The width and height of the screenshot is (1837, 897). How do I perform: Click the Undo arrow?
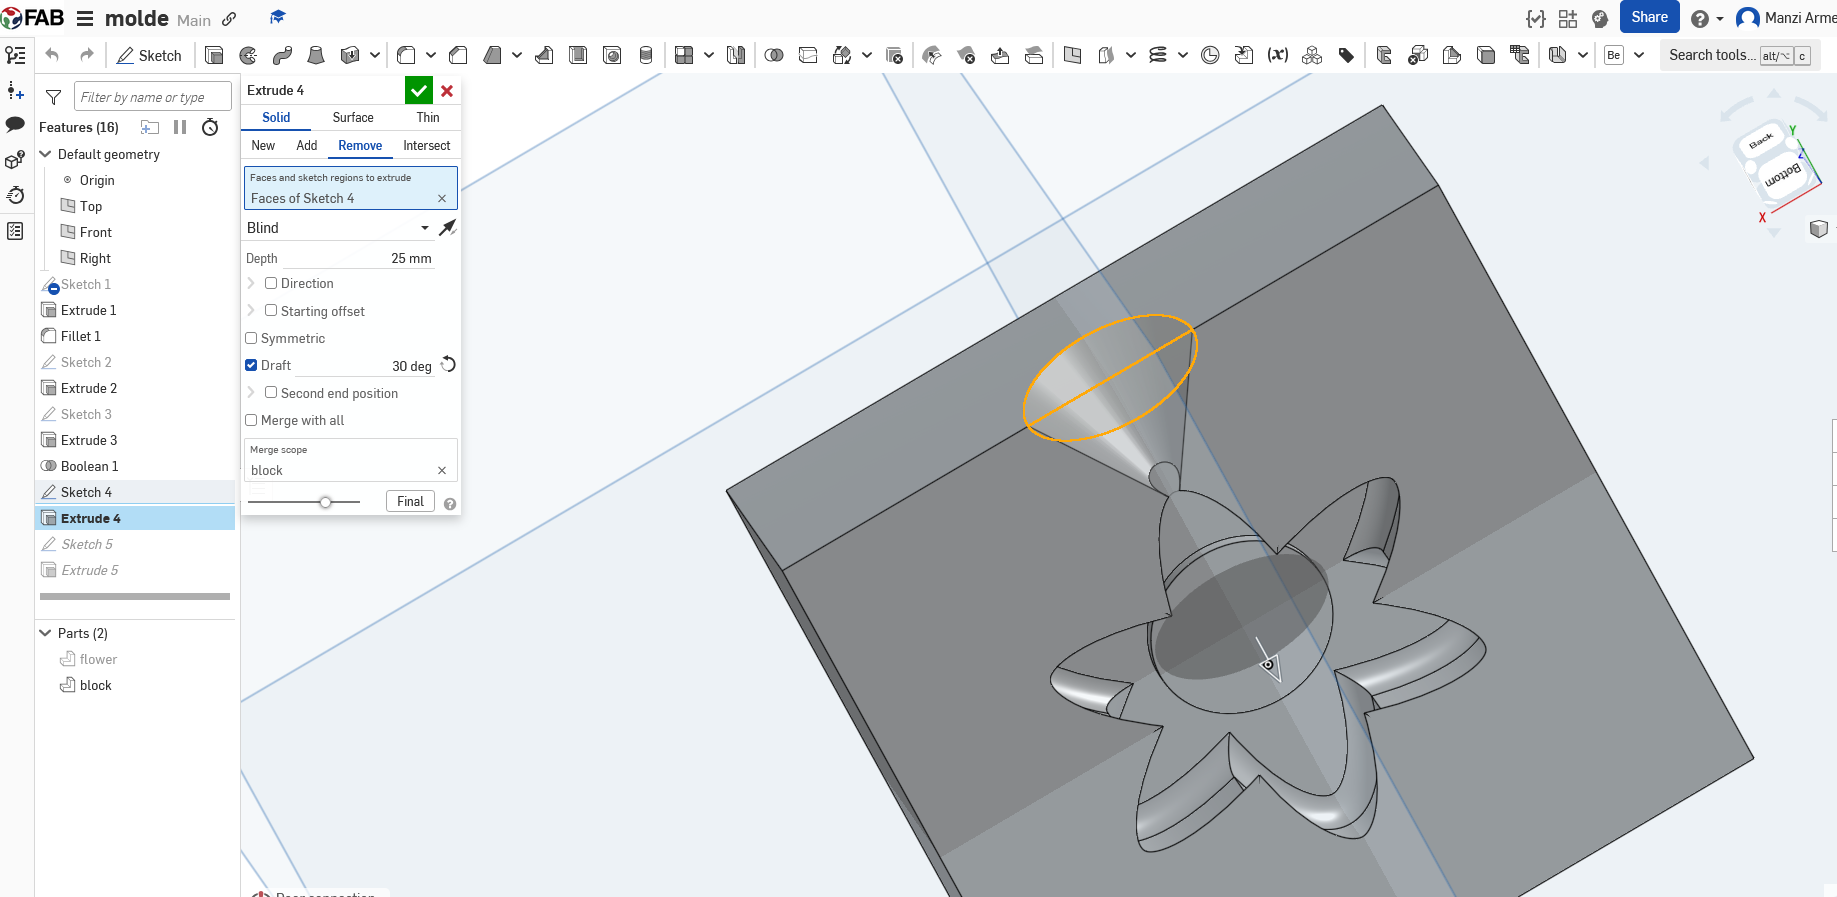(x=52, y=55)
